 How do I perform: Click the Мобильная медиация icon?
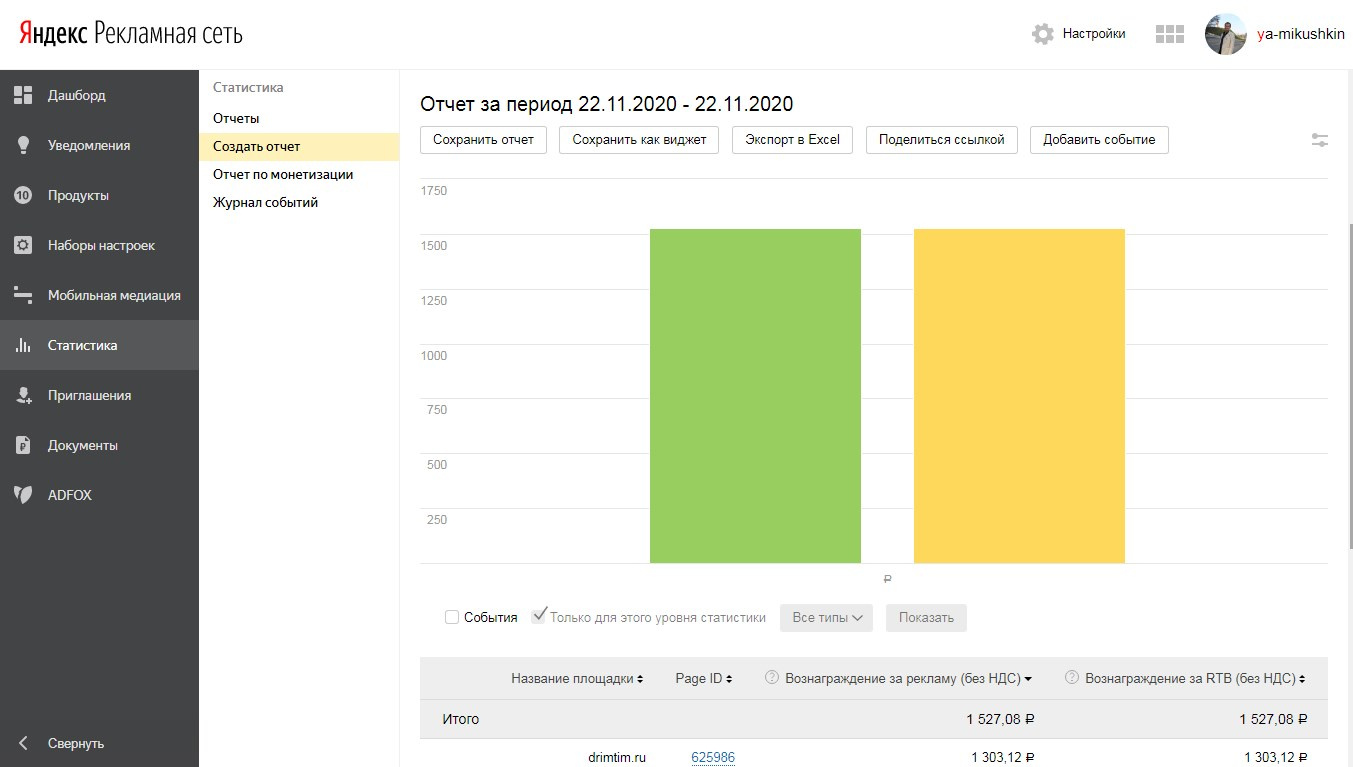pyautogui.click(x=23, y=295)
